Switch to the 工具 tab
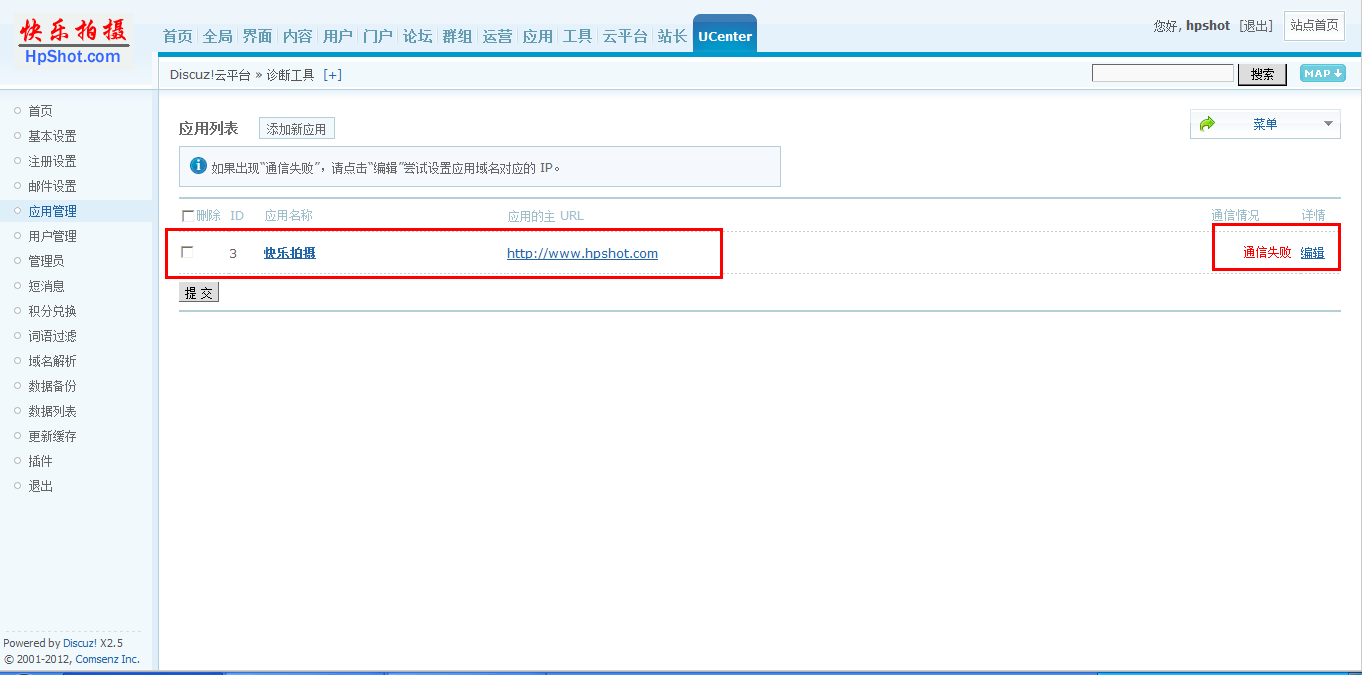1362x675 pixels. coord(577,36)
